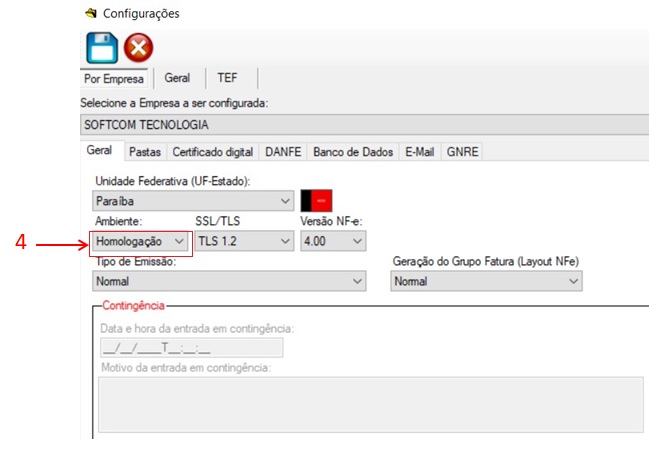Click the Configurações window title icon
Screen dimensions: 649x469
coord(91,14)
